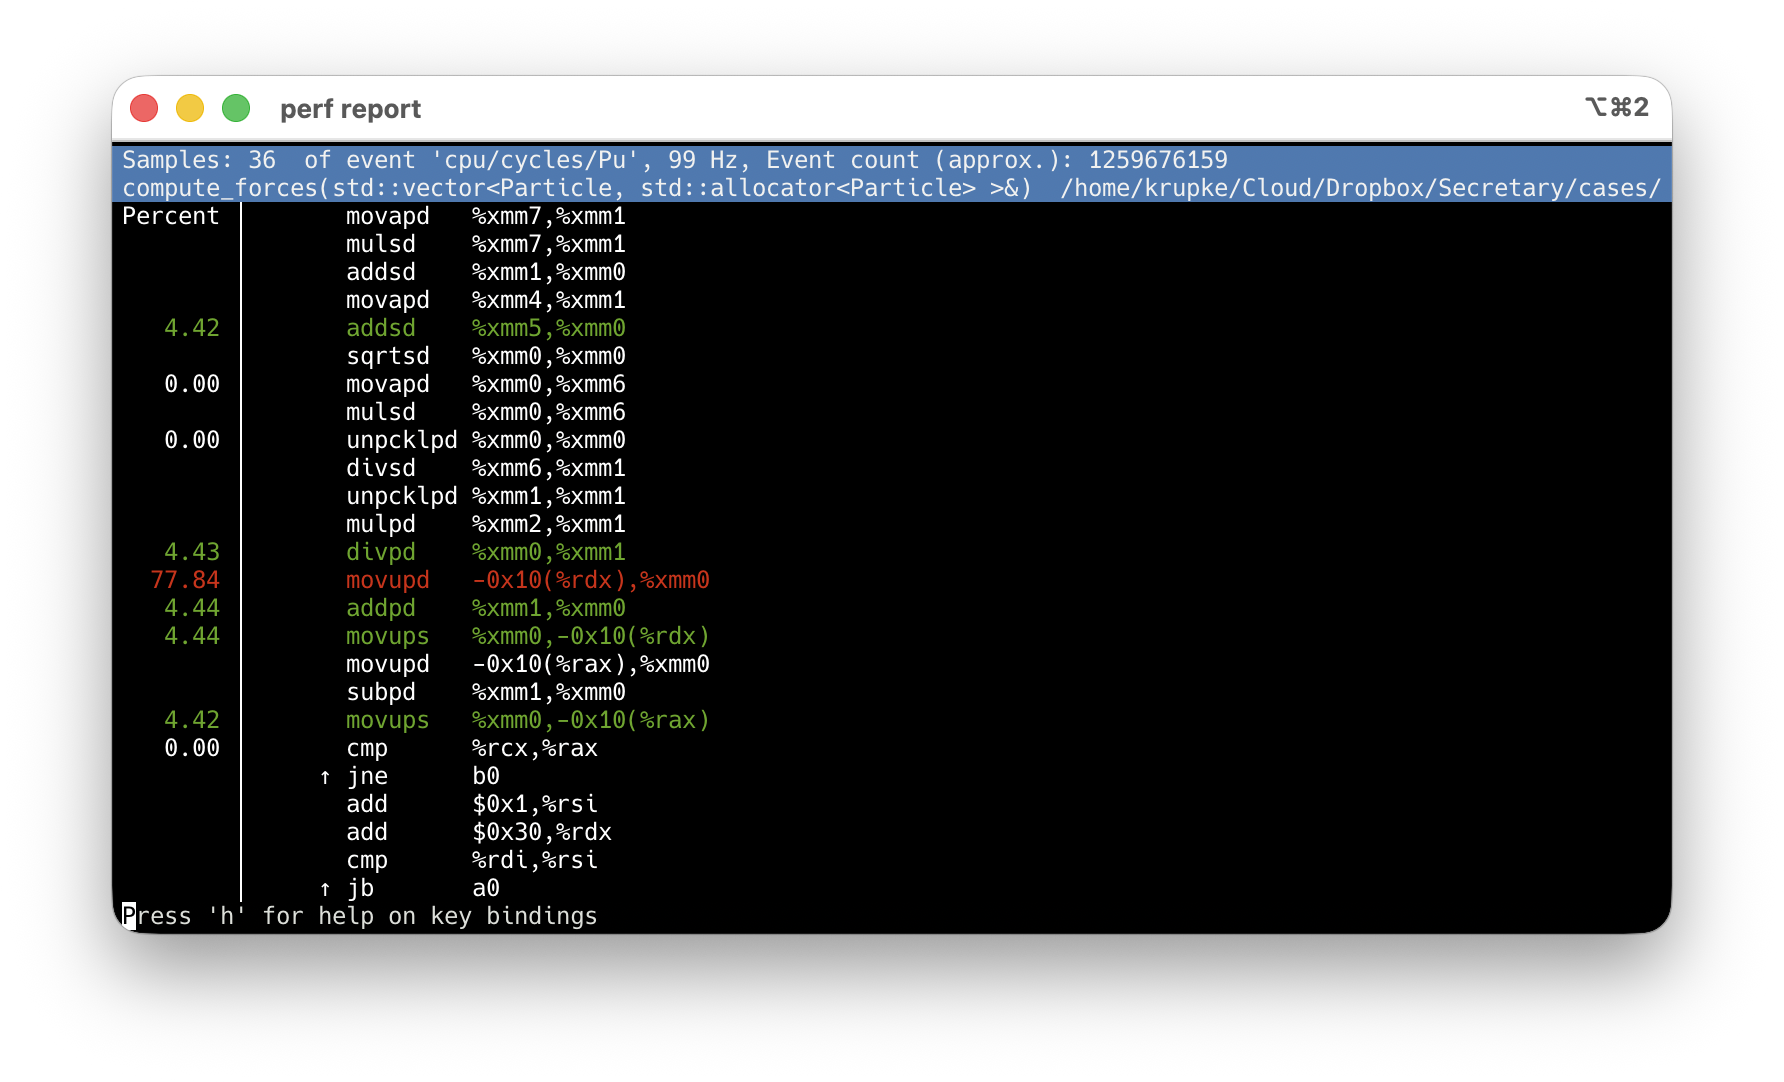This screenshot has height=1082, width=1784.
Task: Click the red close window button
Action: pos(144,108)
